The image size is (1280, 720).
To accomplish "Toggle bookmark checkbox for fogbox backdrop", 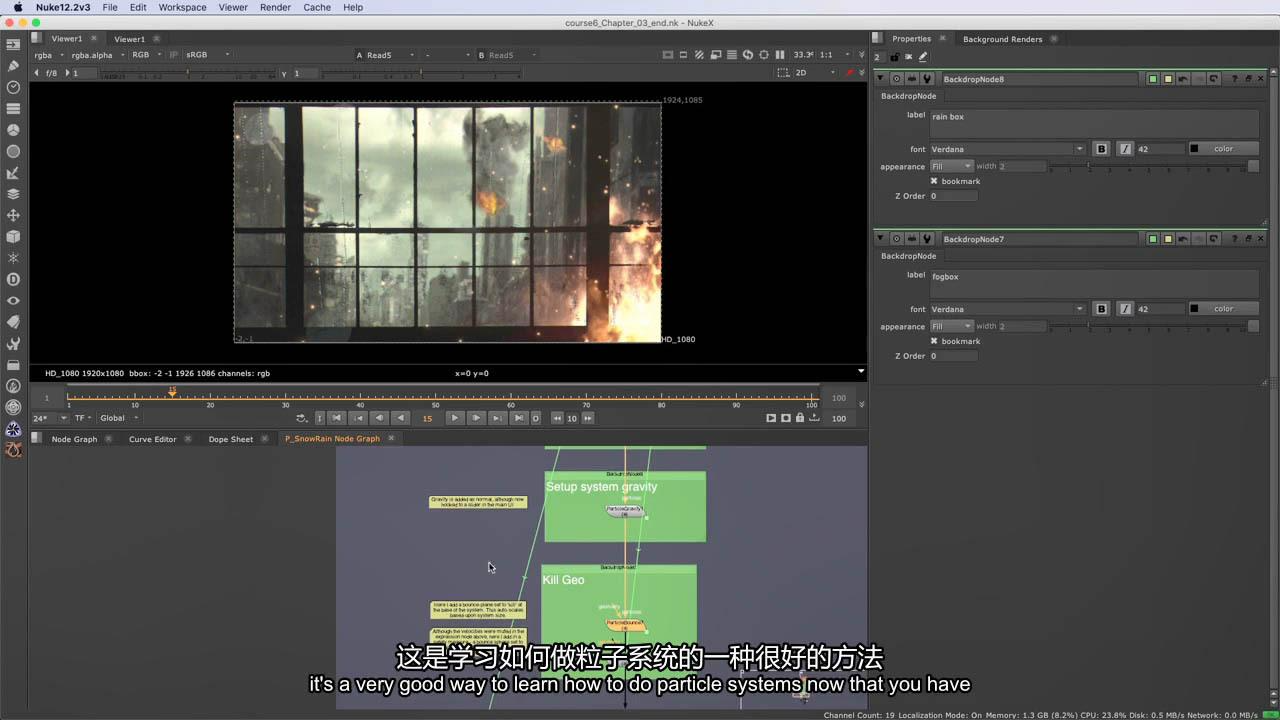I will click(x=934, y=341).
